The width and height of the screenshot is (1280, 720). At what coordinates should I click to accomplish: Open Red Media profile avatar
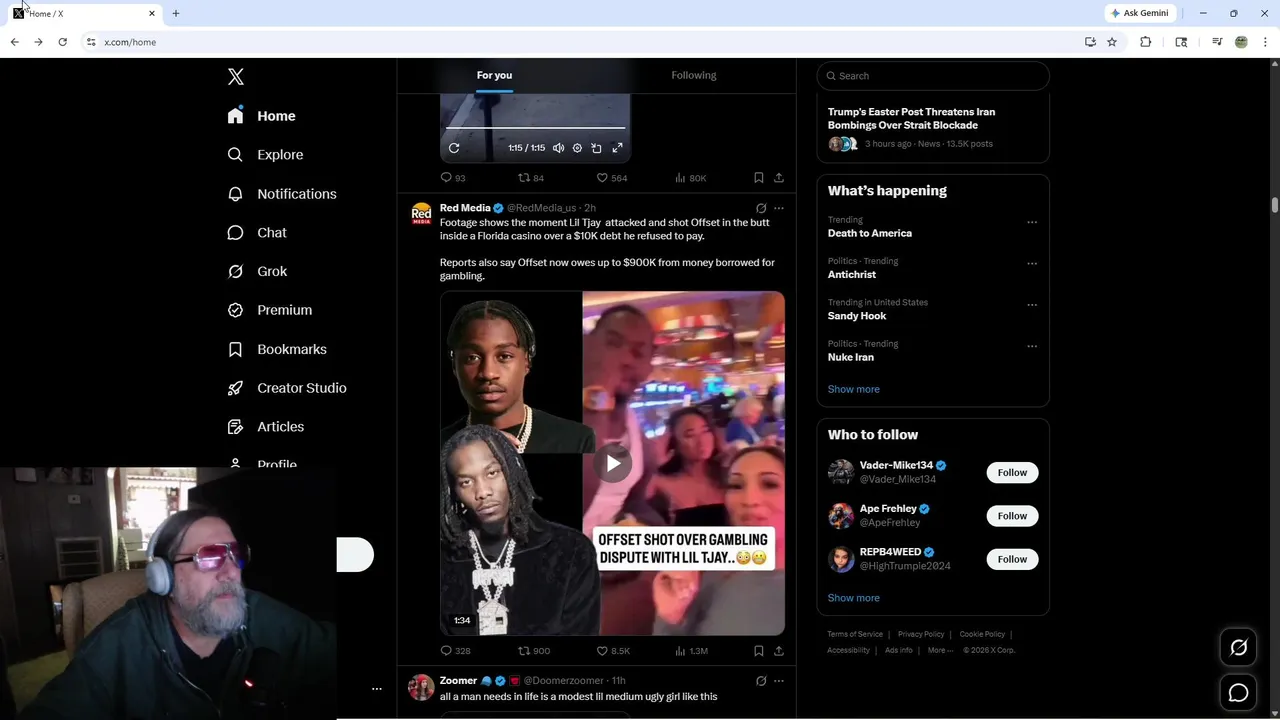tap(421, 214)
